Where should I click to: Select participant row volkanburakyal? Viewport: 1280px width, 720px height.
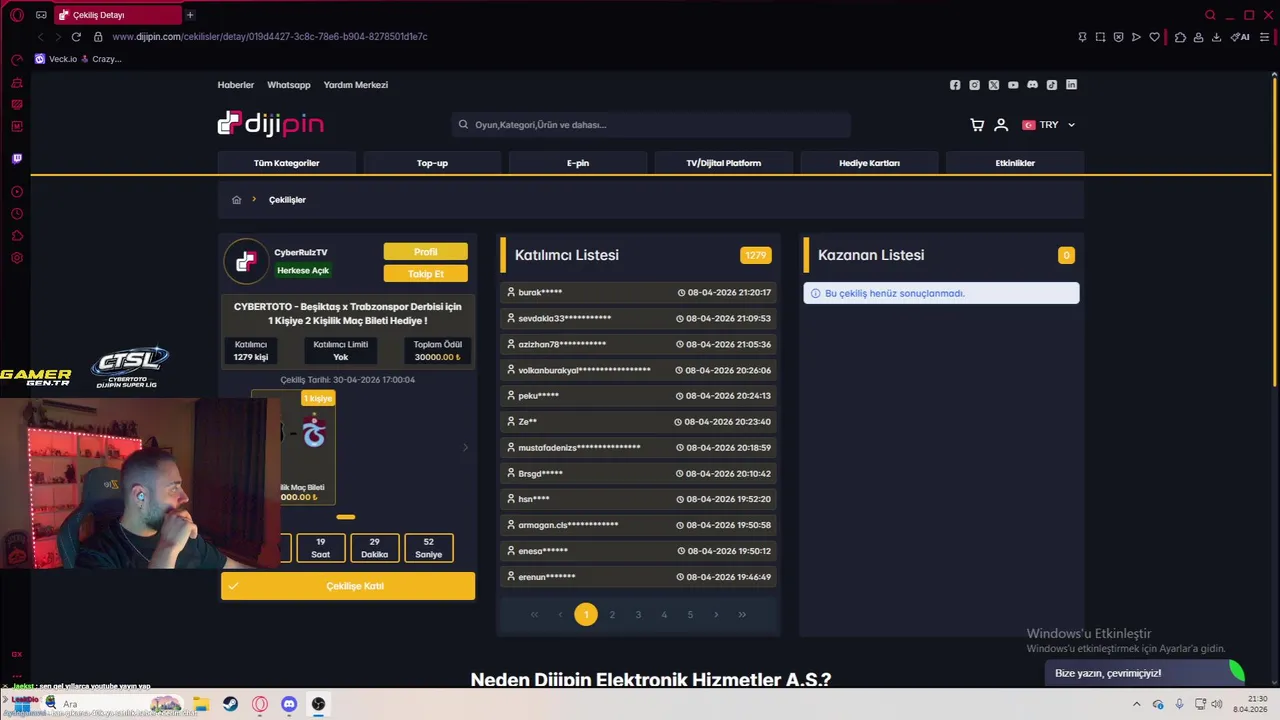(x=639, y=370)
